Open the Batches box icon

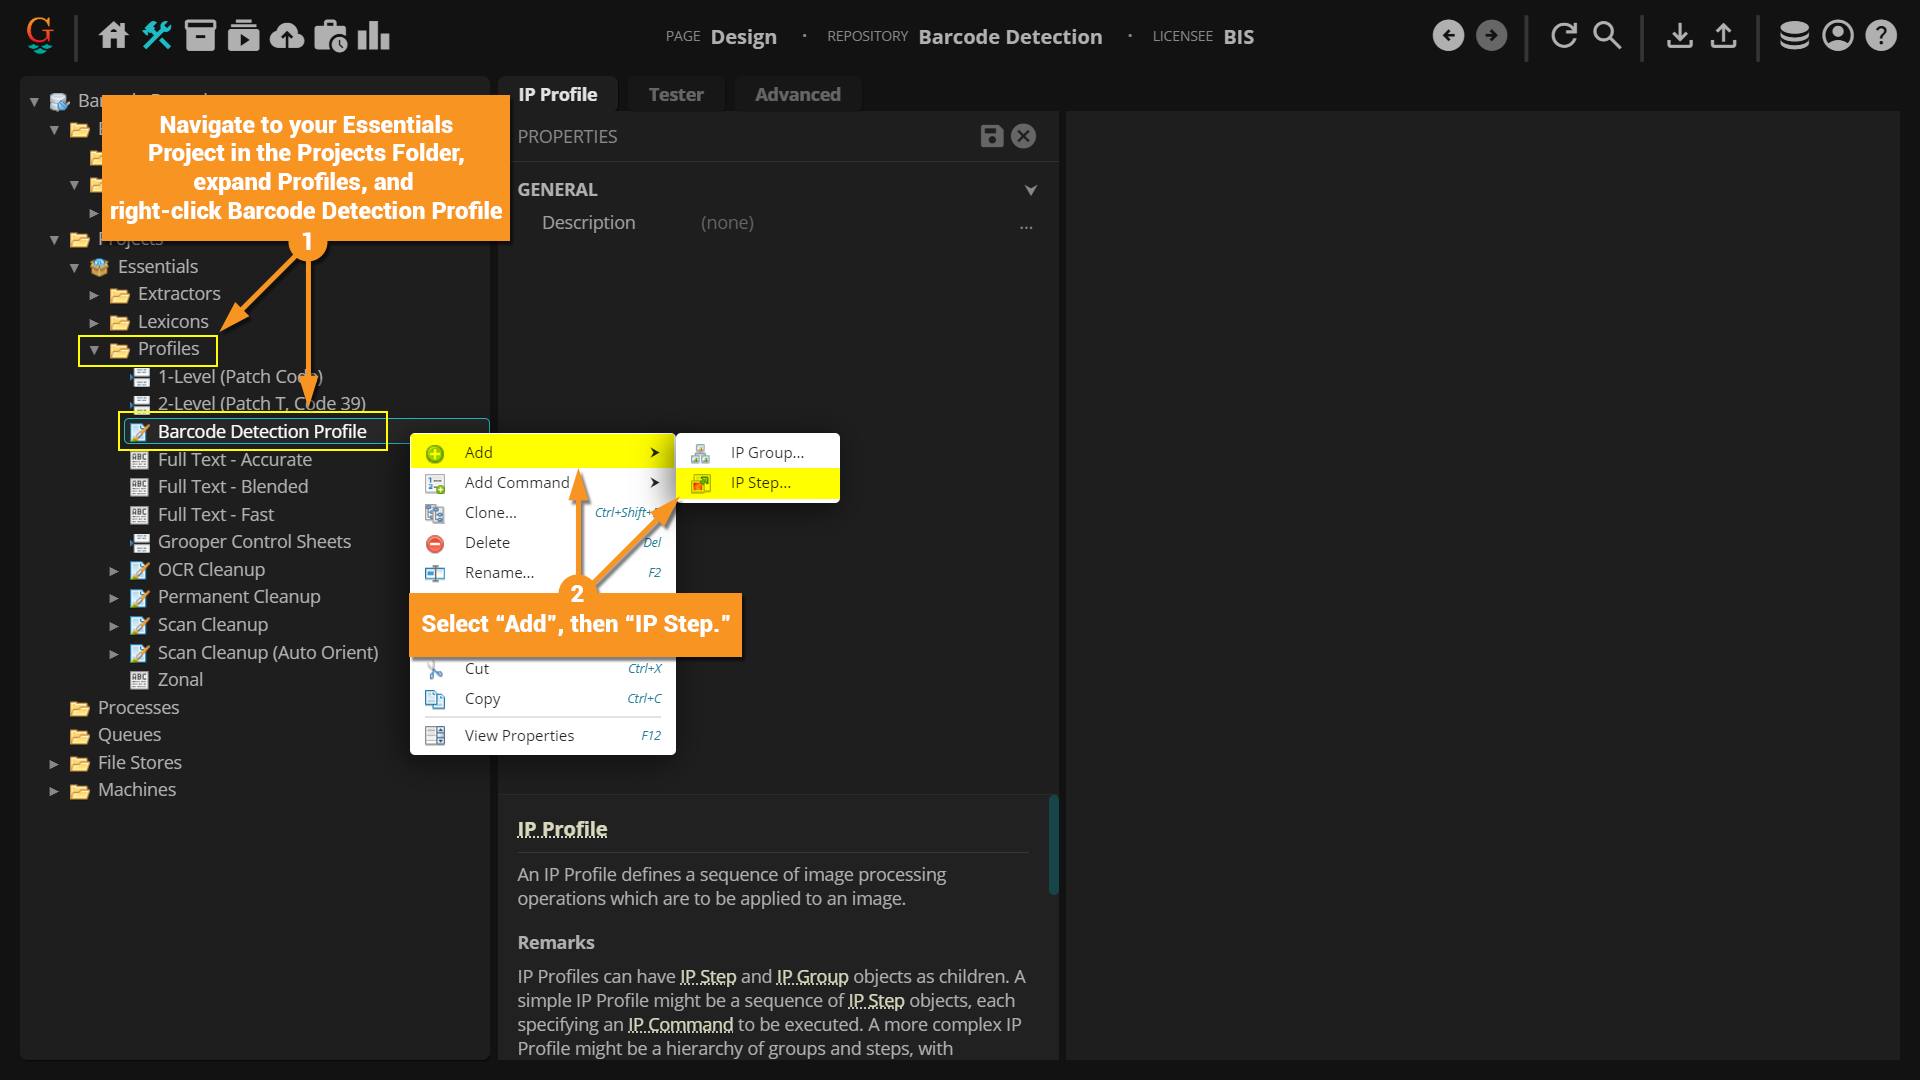point(200,36)
